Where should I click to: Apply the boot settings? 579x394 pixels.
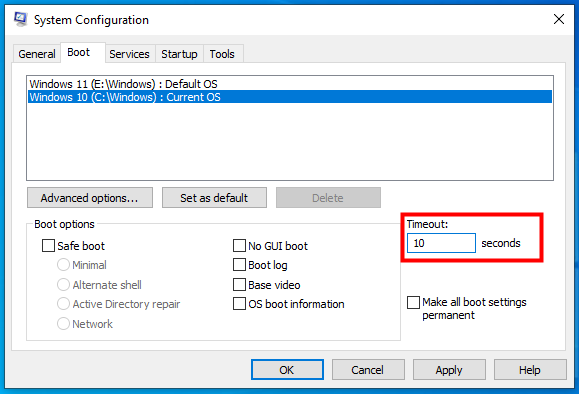tap(449, 370)
